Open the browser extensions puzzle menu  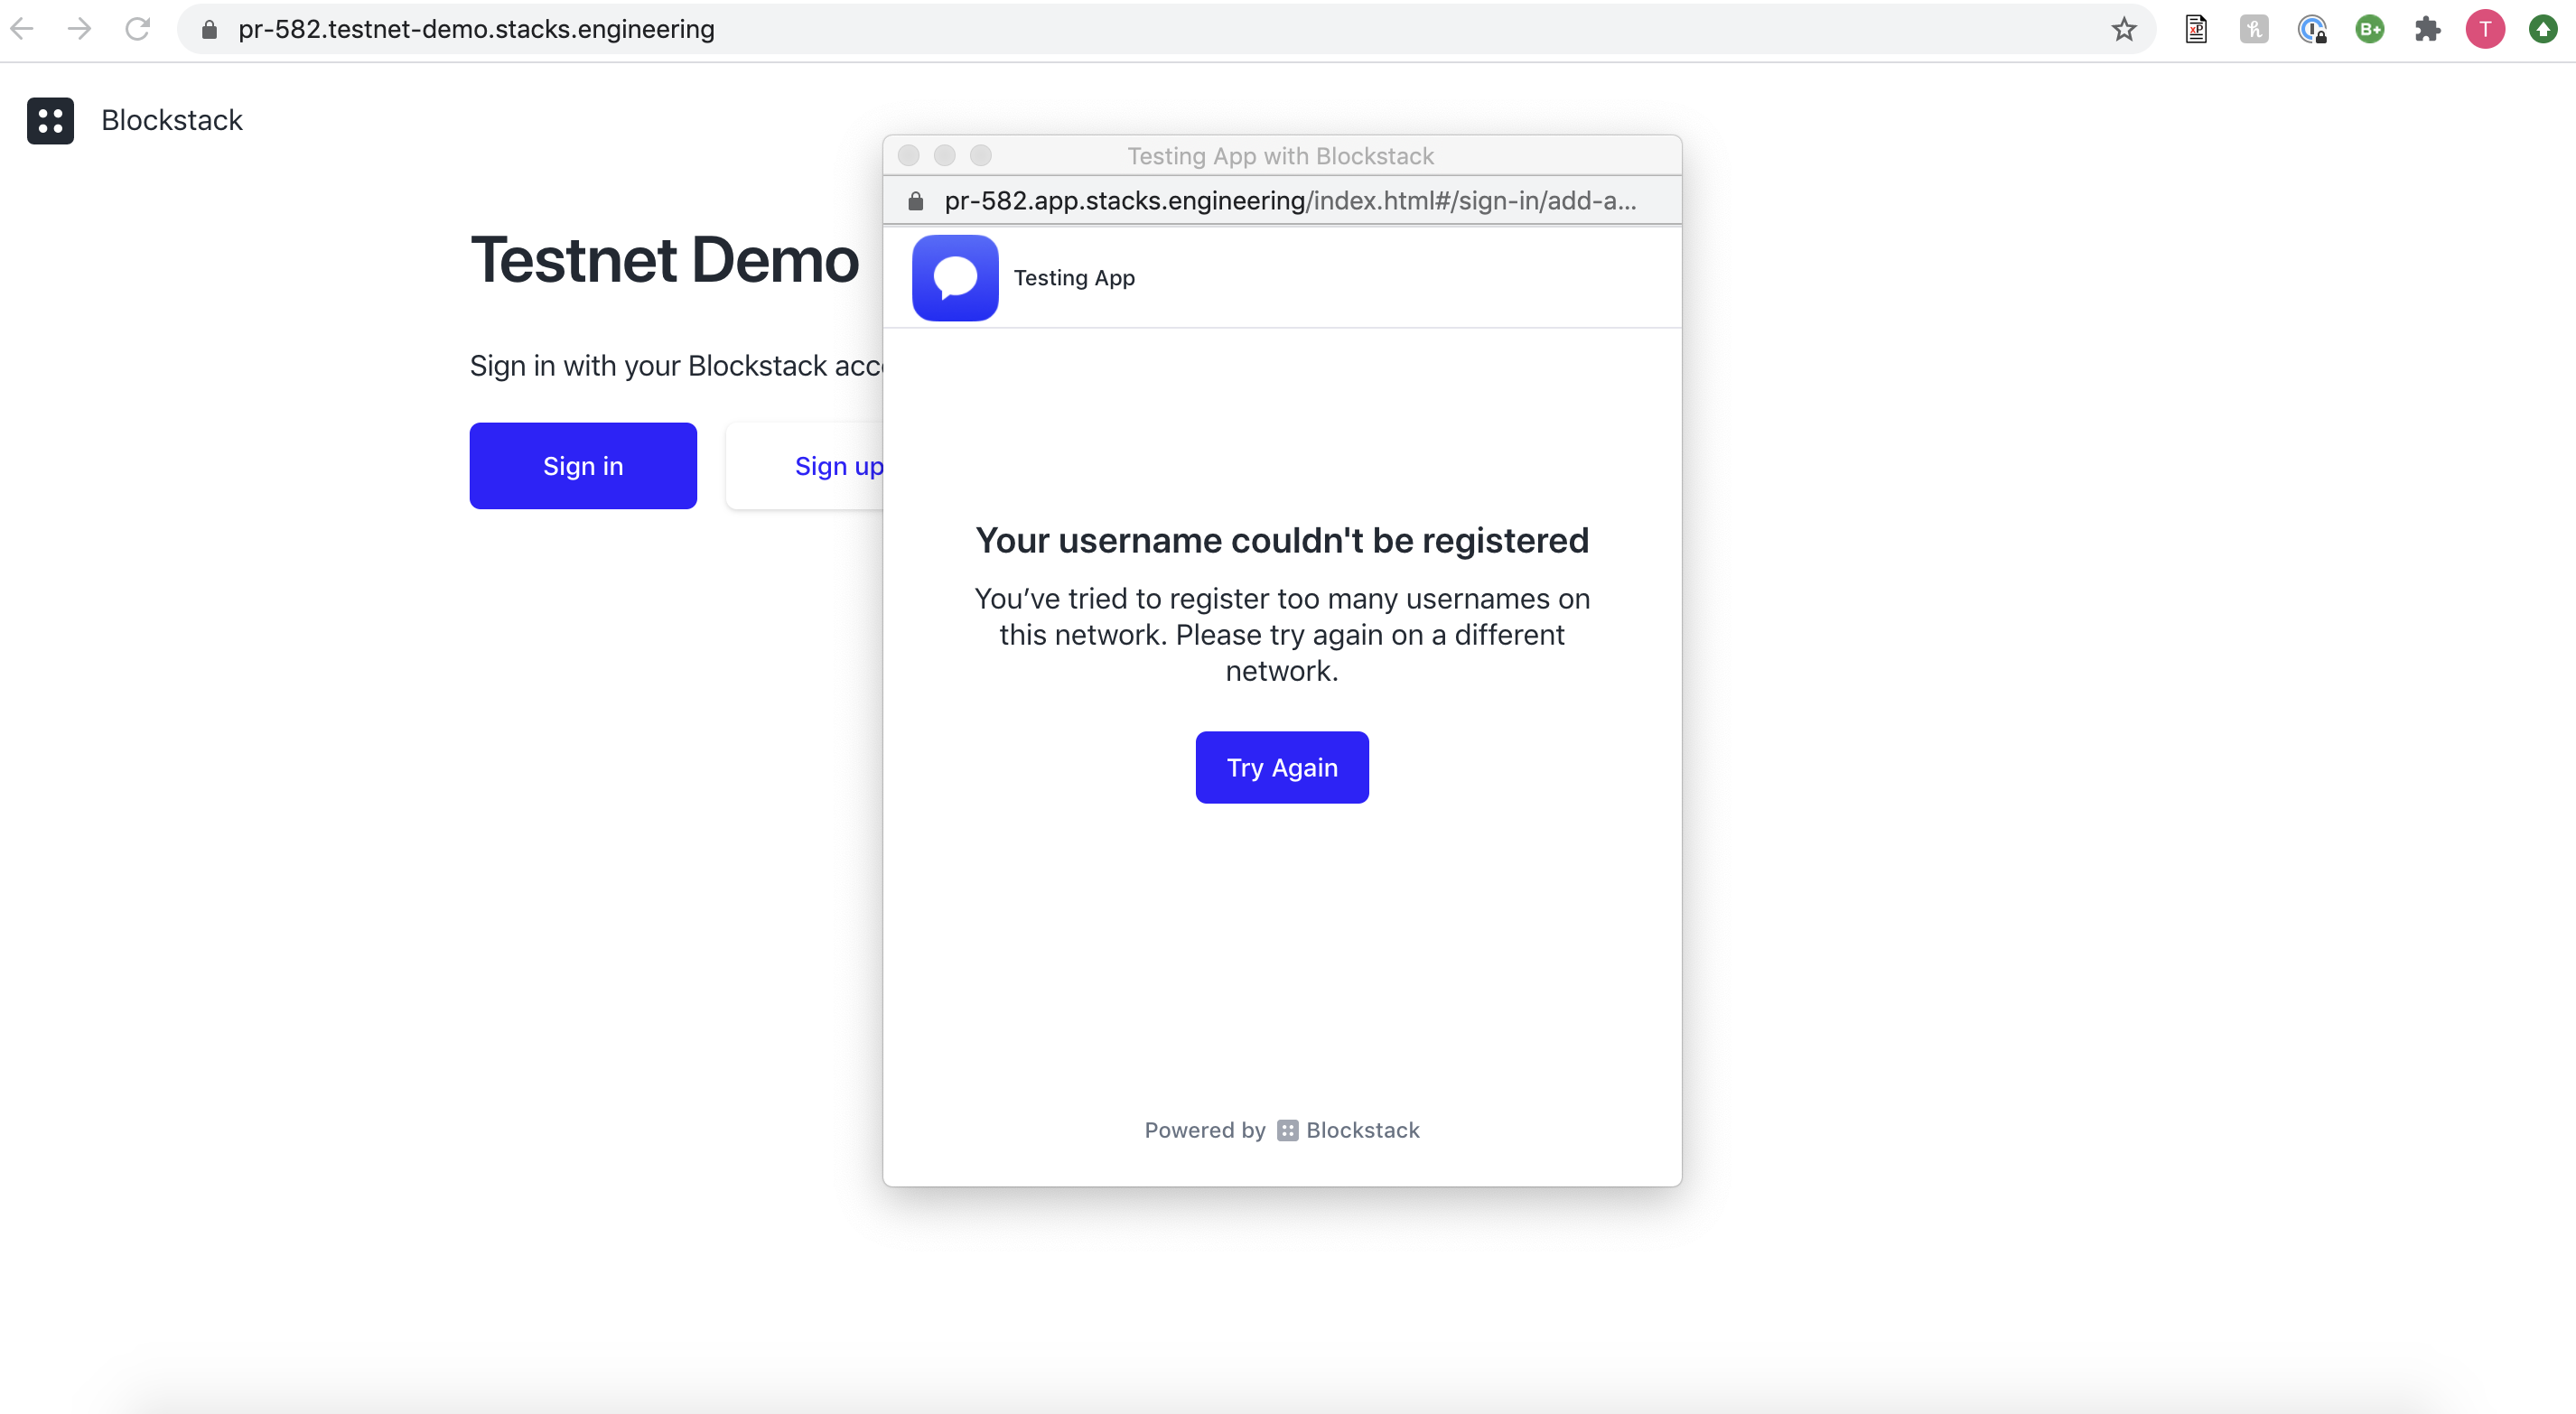pyautogui.click(x=2428, y=29)
